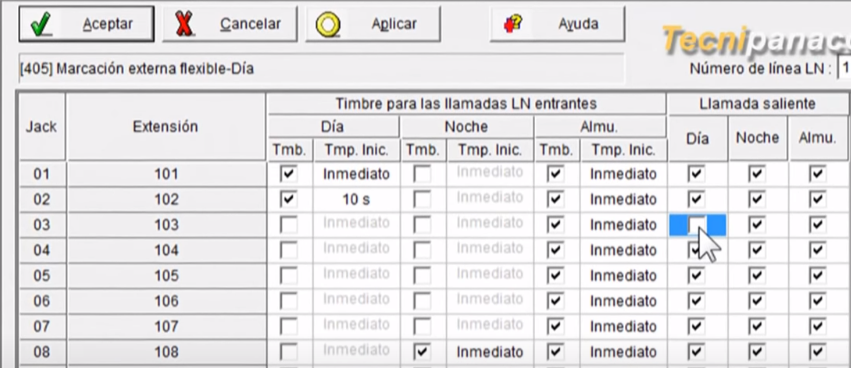Open Almu. Tmp. Inic. 'Inmediato' for extension 108
Screen dimensions: 851x368
coord(623,352)
